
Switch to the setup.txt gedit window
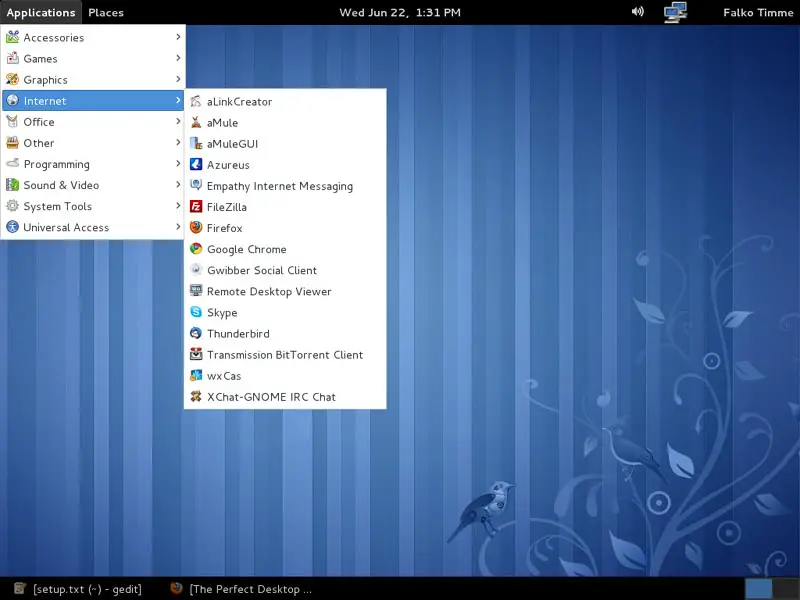tap(78, 589)
